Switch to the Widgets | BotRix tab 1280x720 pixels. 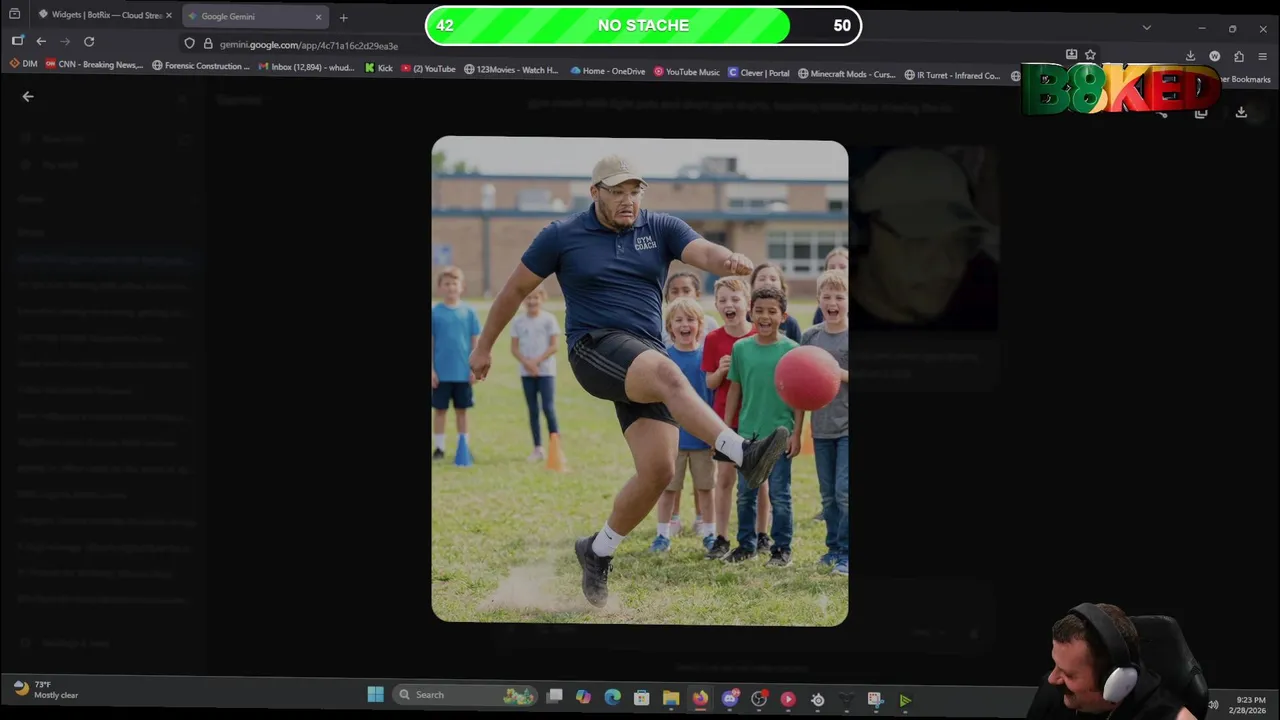[x=105, y=16]
